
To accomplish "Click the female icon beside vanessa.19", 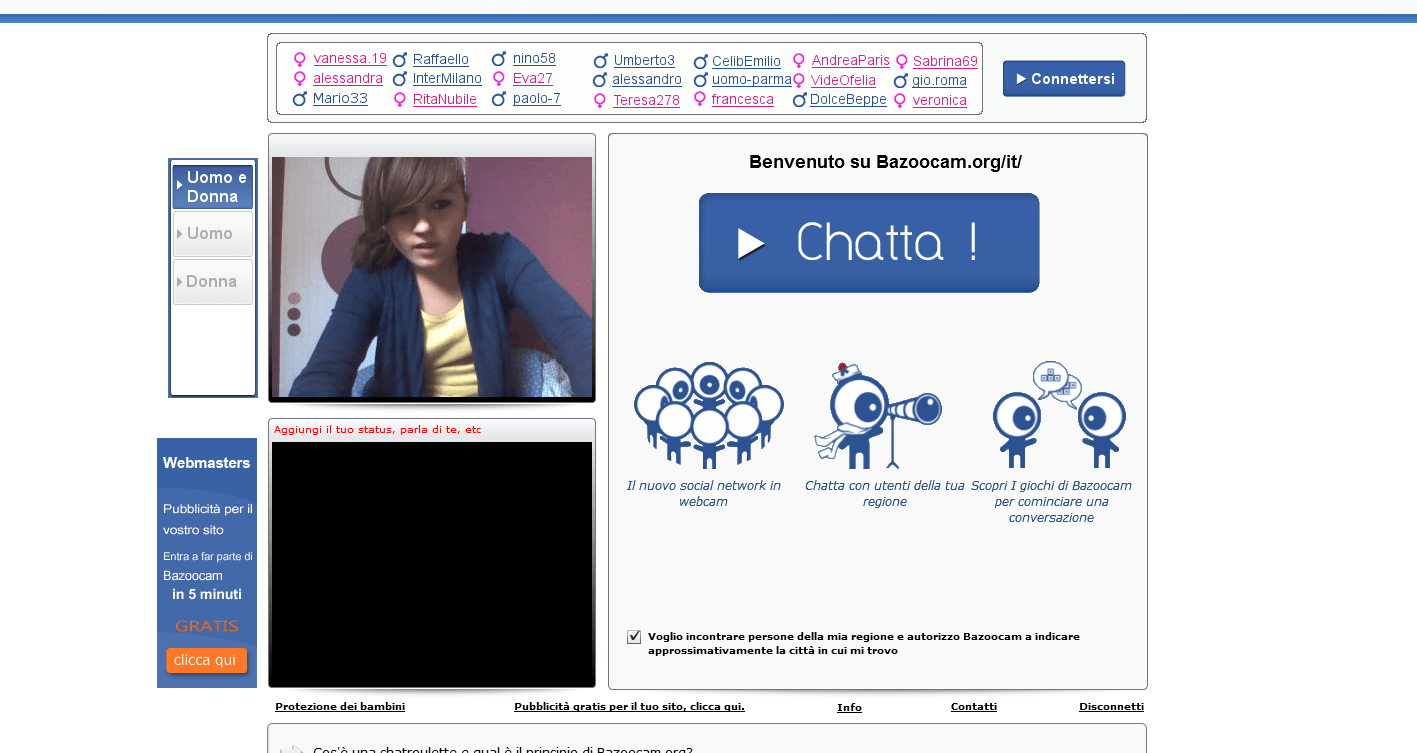I will [x=299, y=59].
